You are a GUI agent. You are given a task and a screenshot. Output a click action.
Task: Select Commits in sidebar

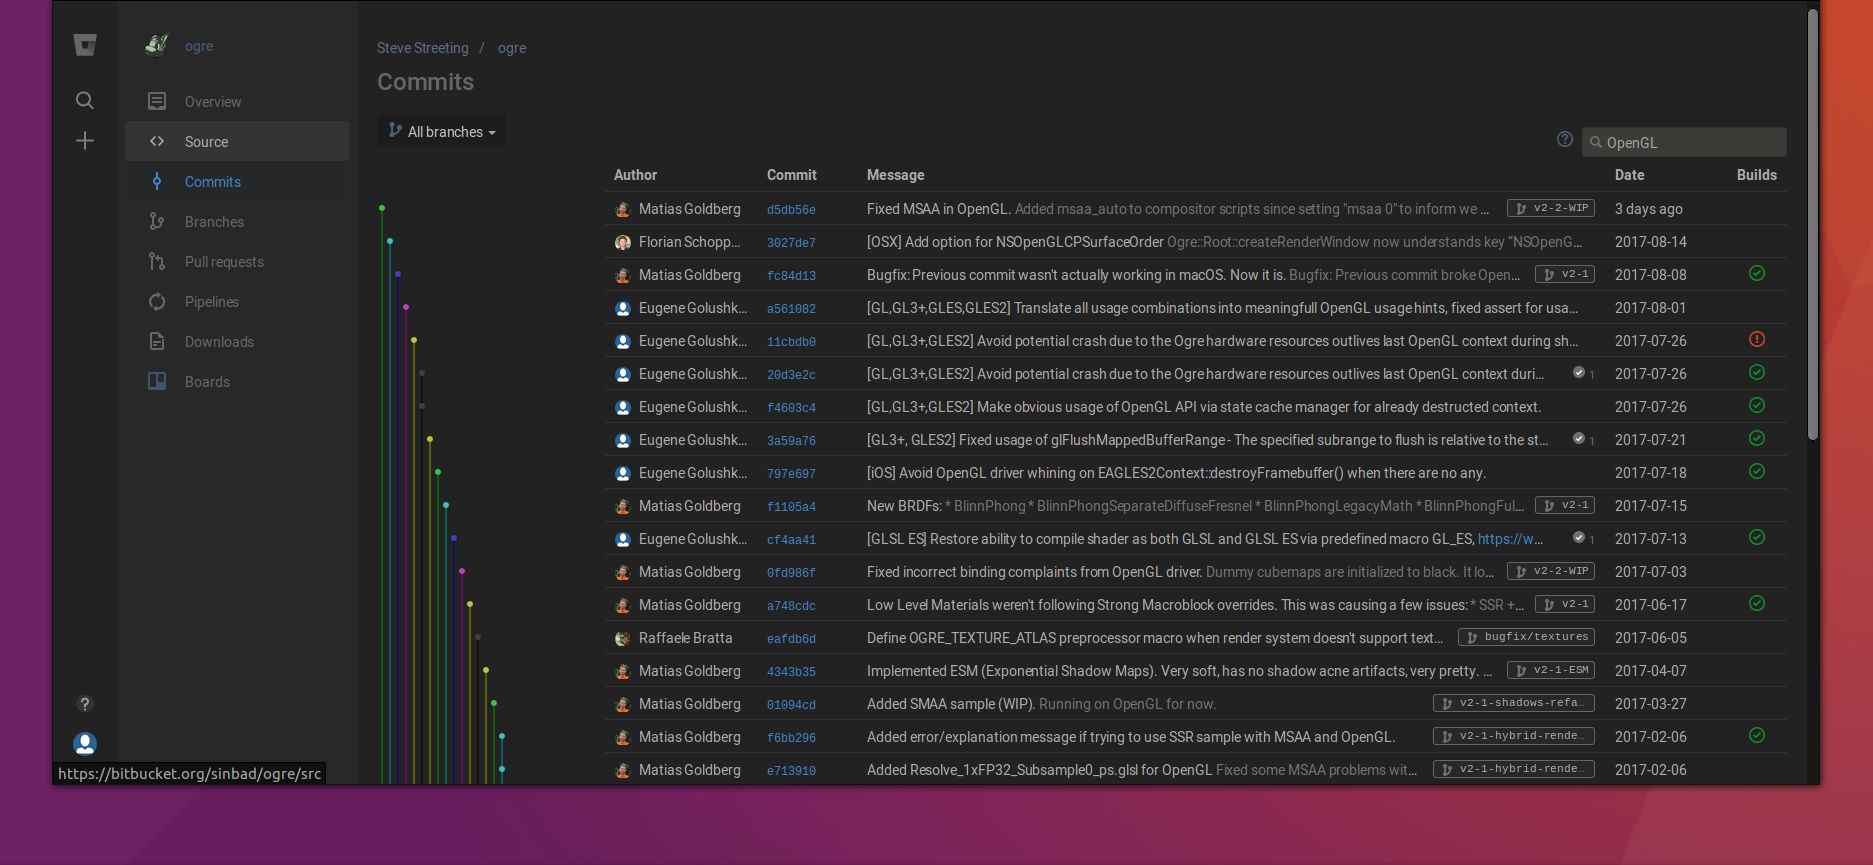[237, 181]
